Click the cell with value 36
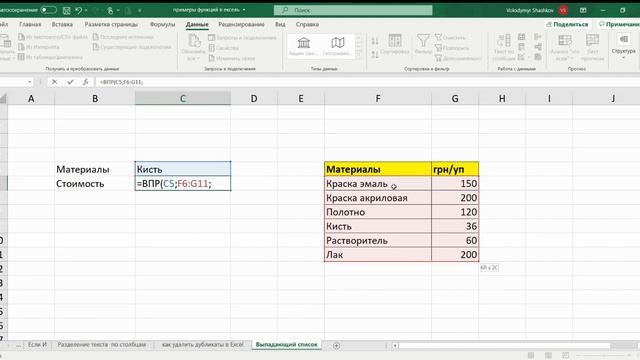The image size is (640, 360). (x=455, y=226)
